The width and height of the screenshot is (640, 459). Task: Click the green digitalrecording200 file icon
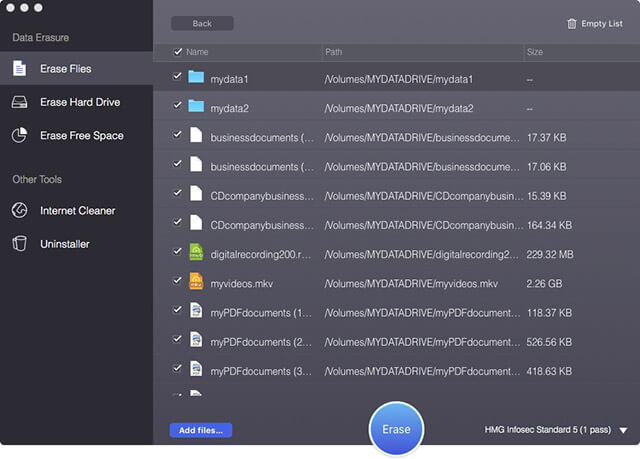point(196,252)
